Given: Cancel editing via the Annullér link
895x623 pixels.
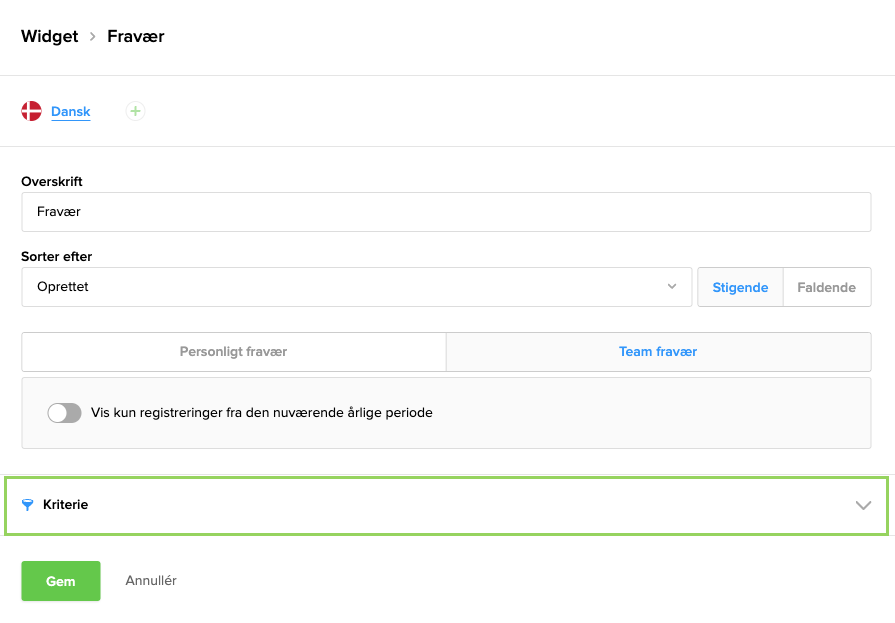Looking at the screenshot, I should [x=150, y=581].
